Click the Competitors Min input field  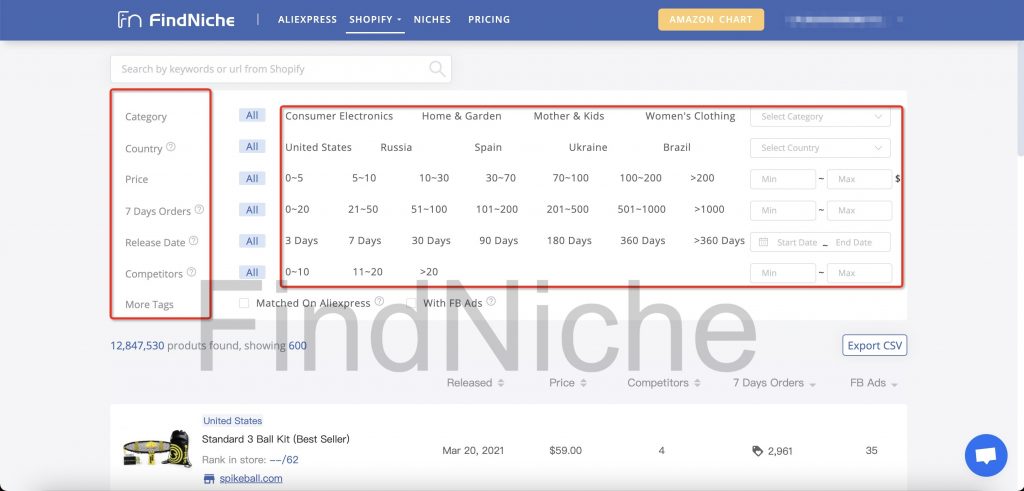(783, 273)
